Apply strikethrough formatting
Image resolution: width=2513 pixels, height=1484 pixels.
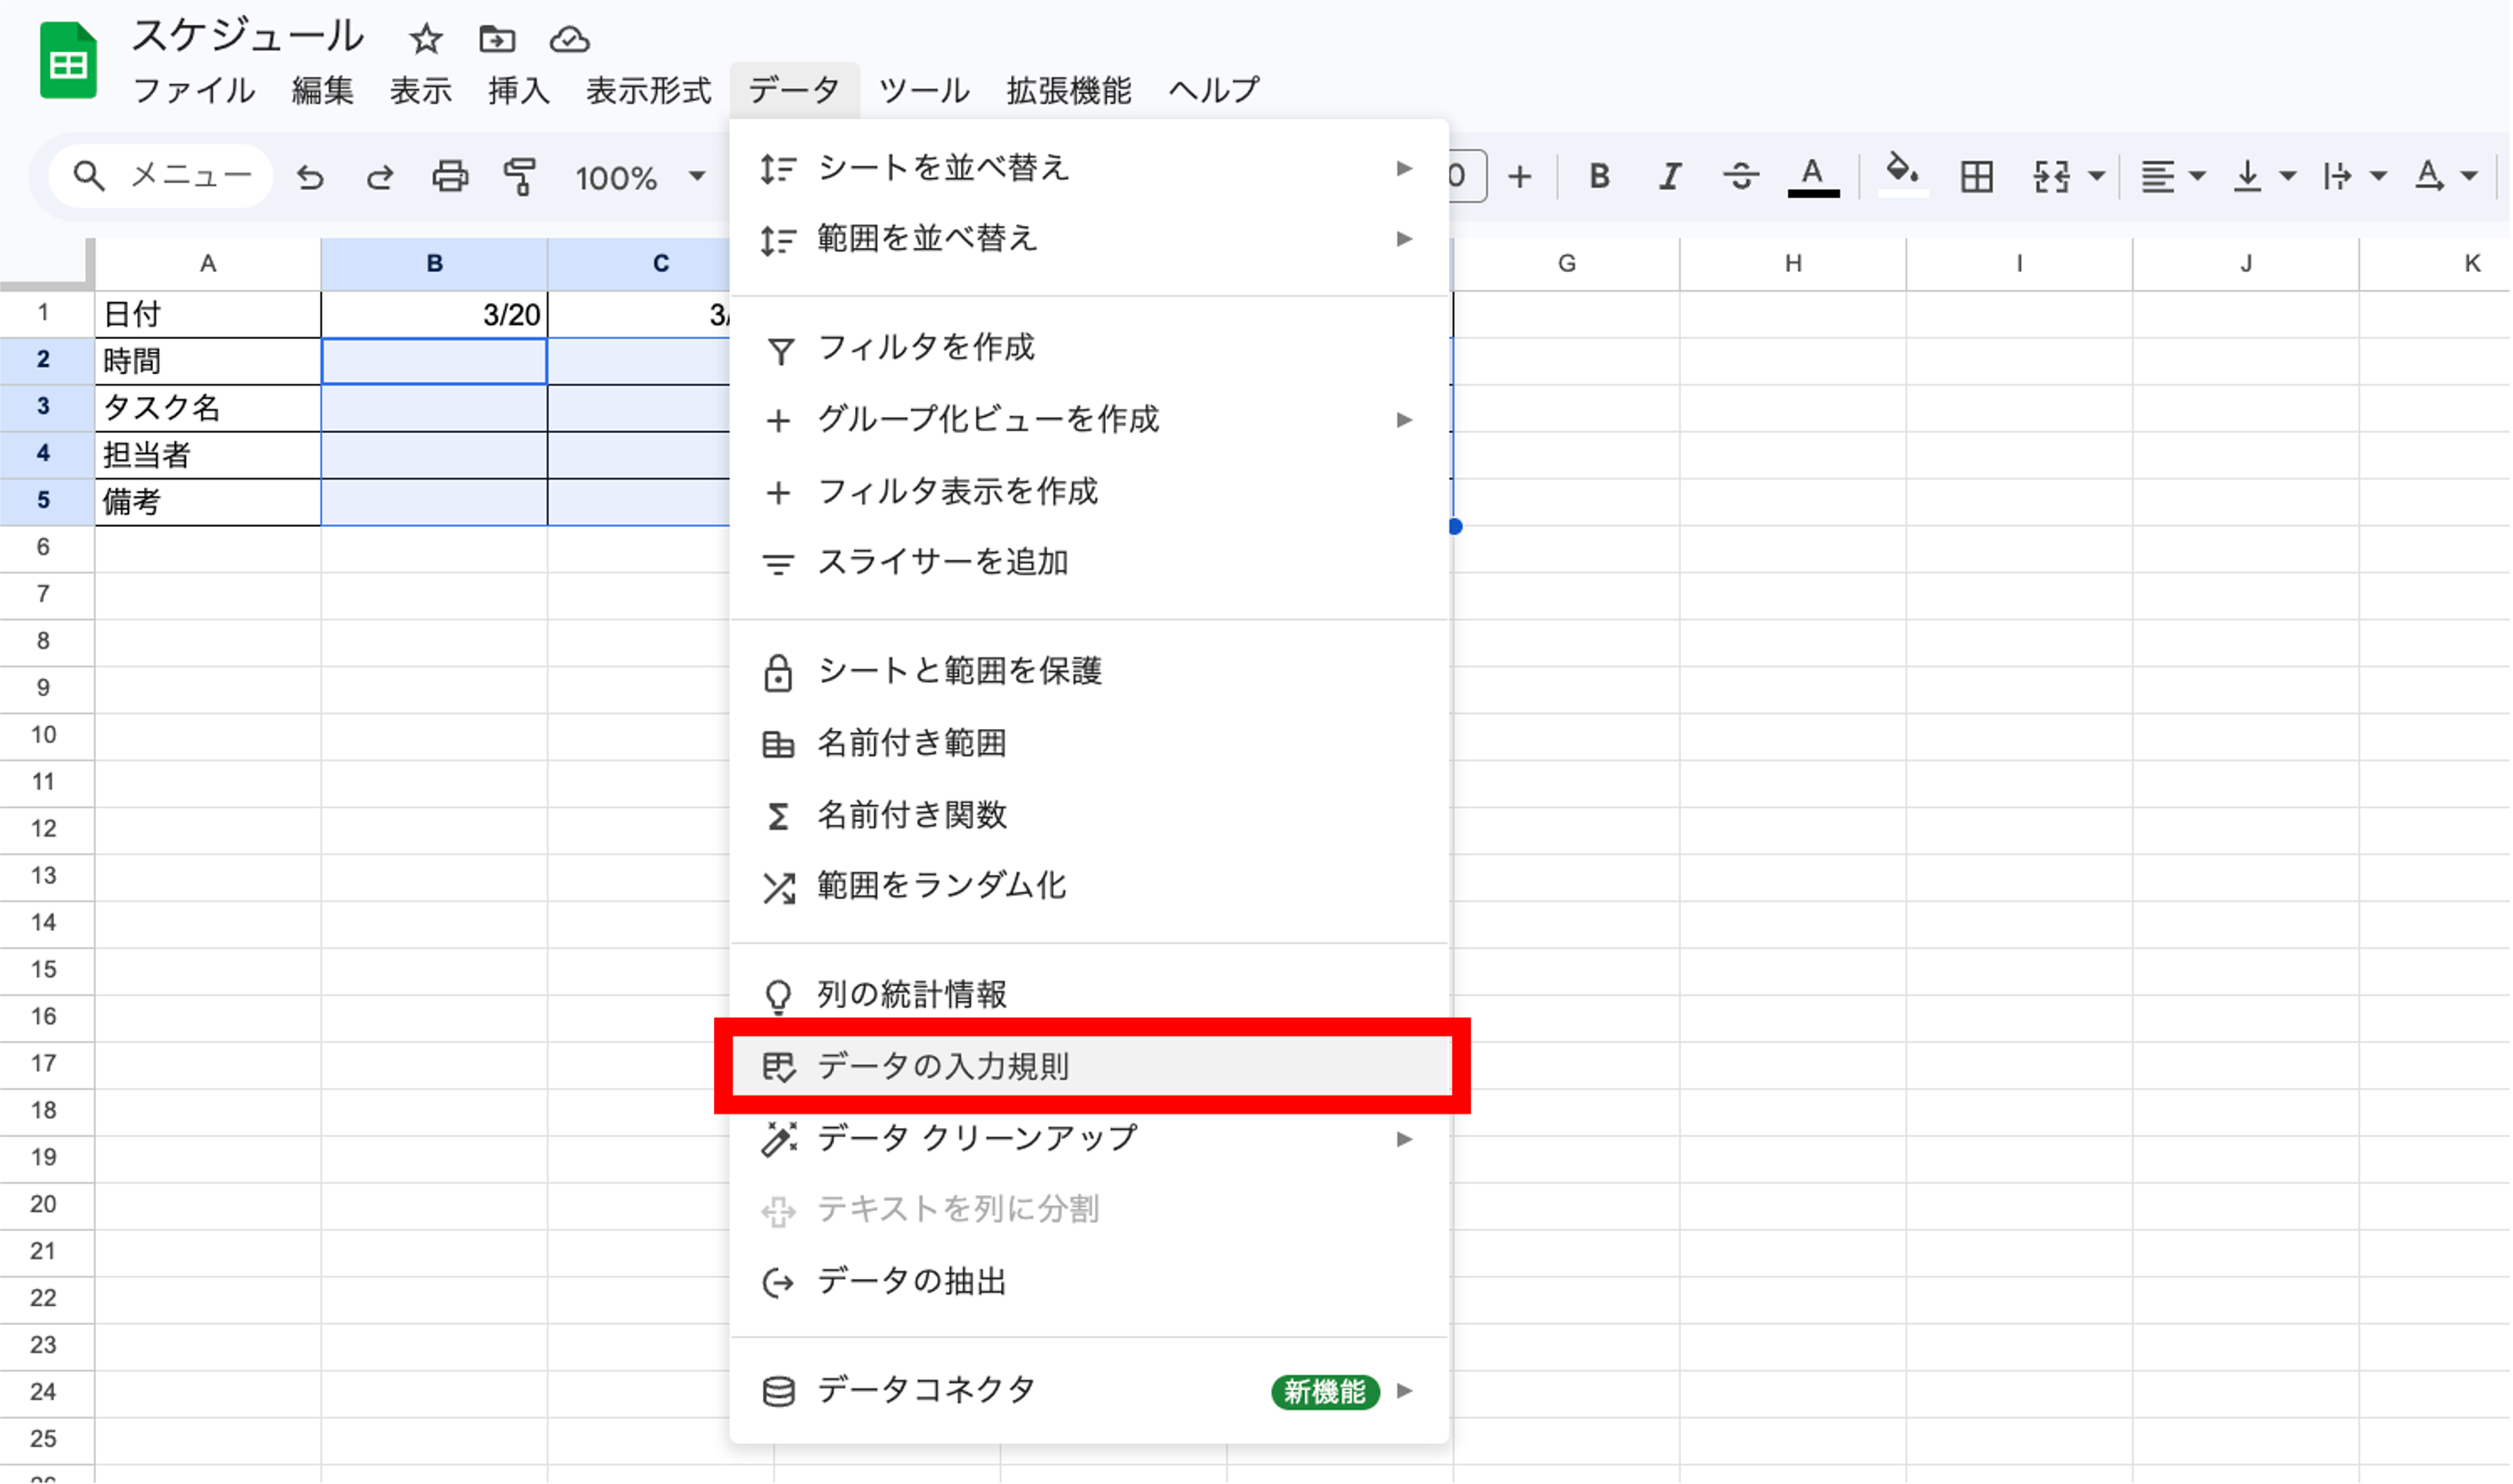(1739, 176)
